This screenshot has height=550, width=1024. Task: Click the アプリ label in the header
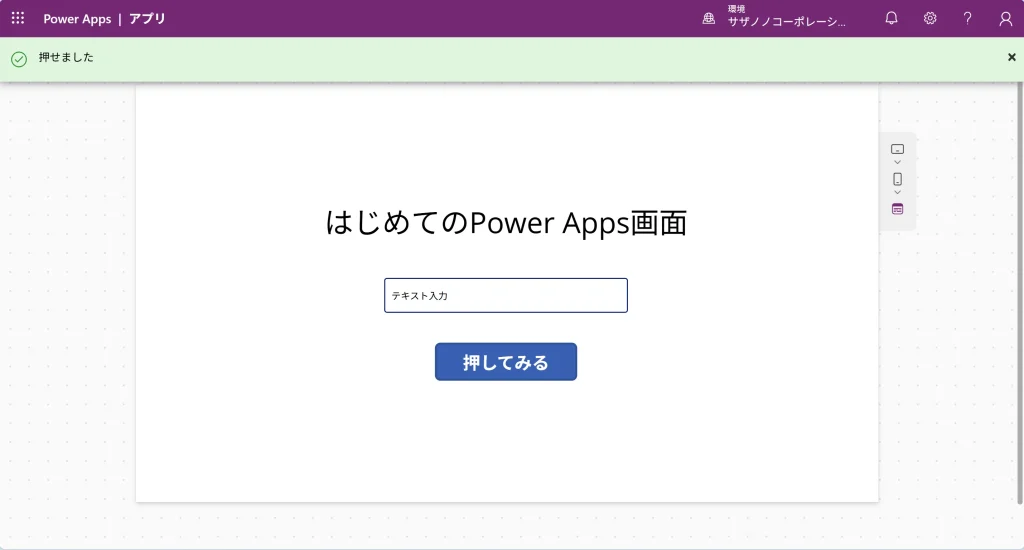[x=147, y=19]
